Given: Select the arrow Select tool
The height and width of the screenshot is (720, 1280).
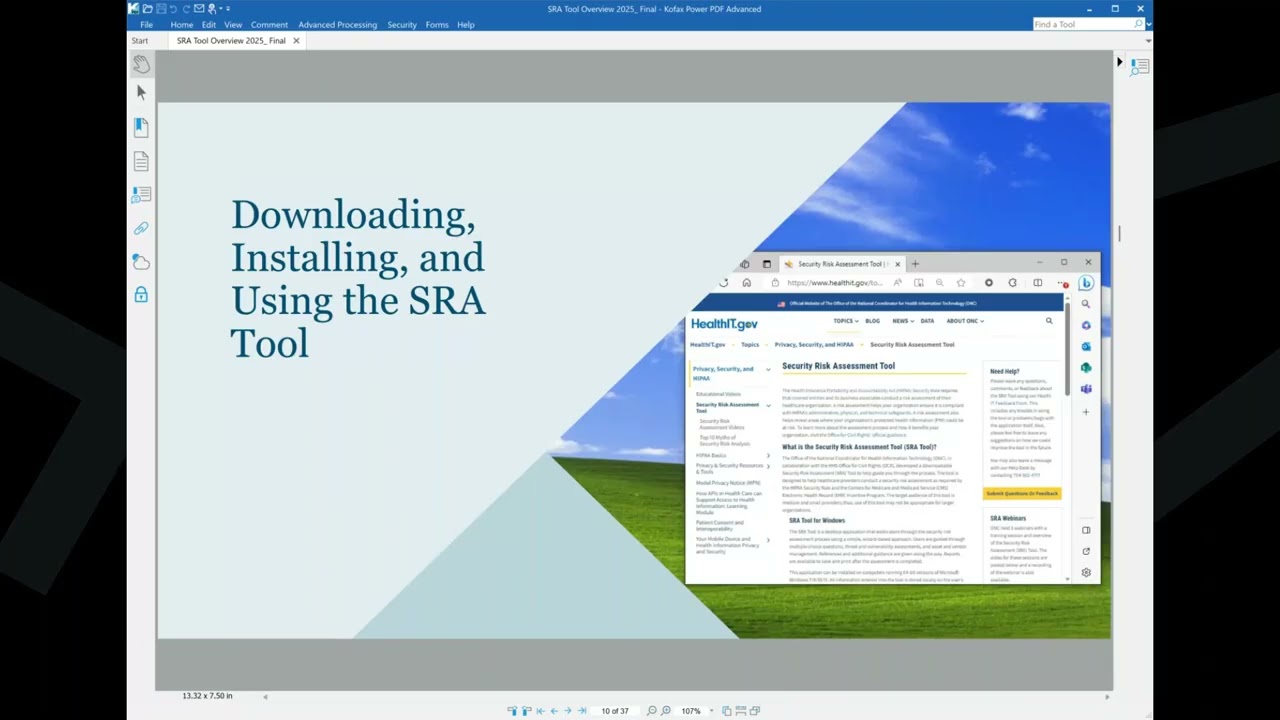Looking at the screenshot, I should [141, 93].
